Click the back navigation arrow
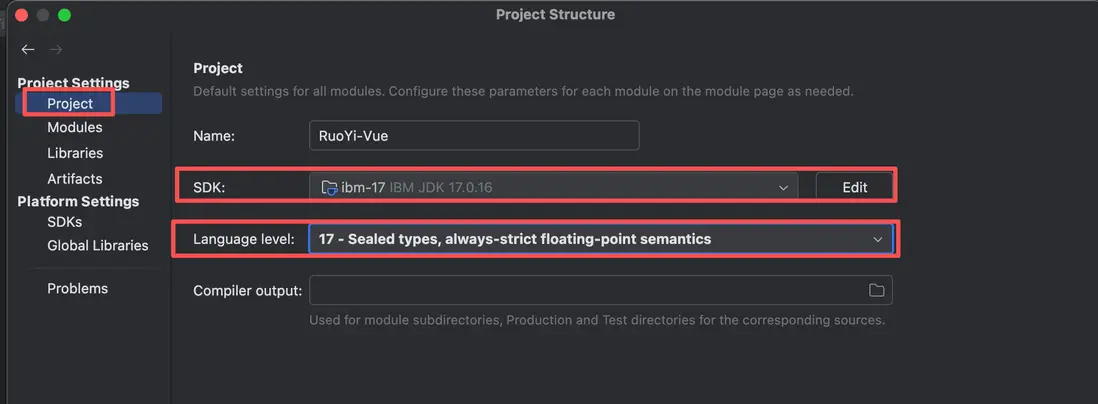 pos(28,49)
